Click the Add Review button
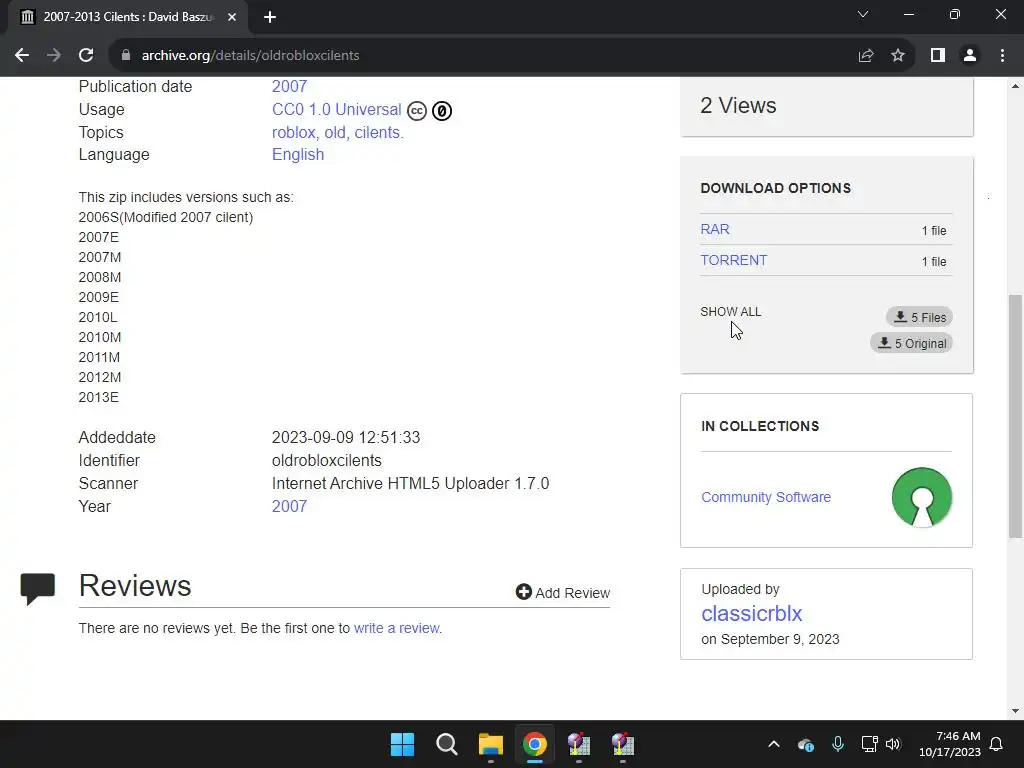 click(x=563, y=592)
